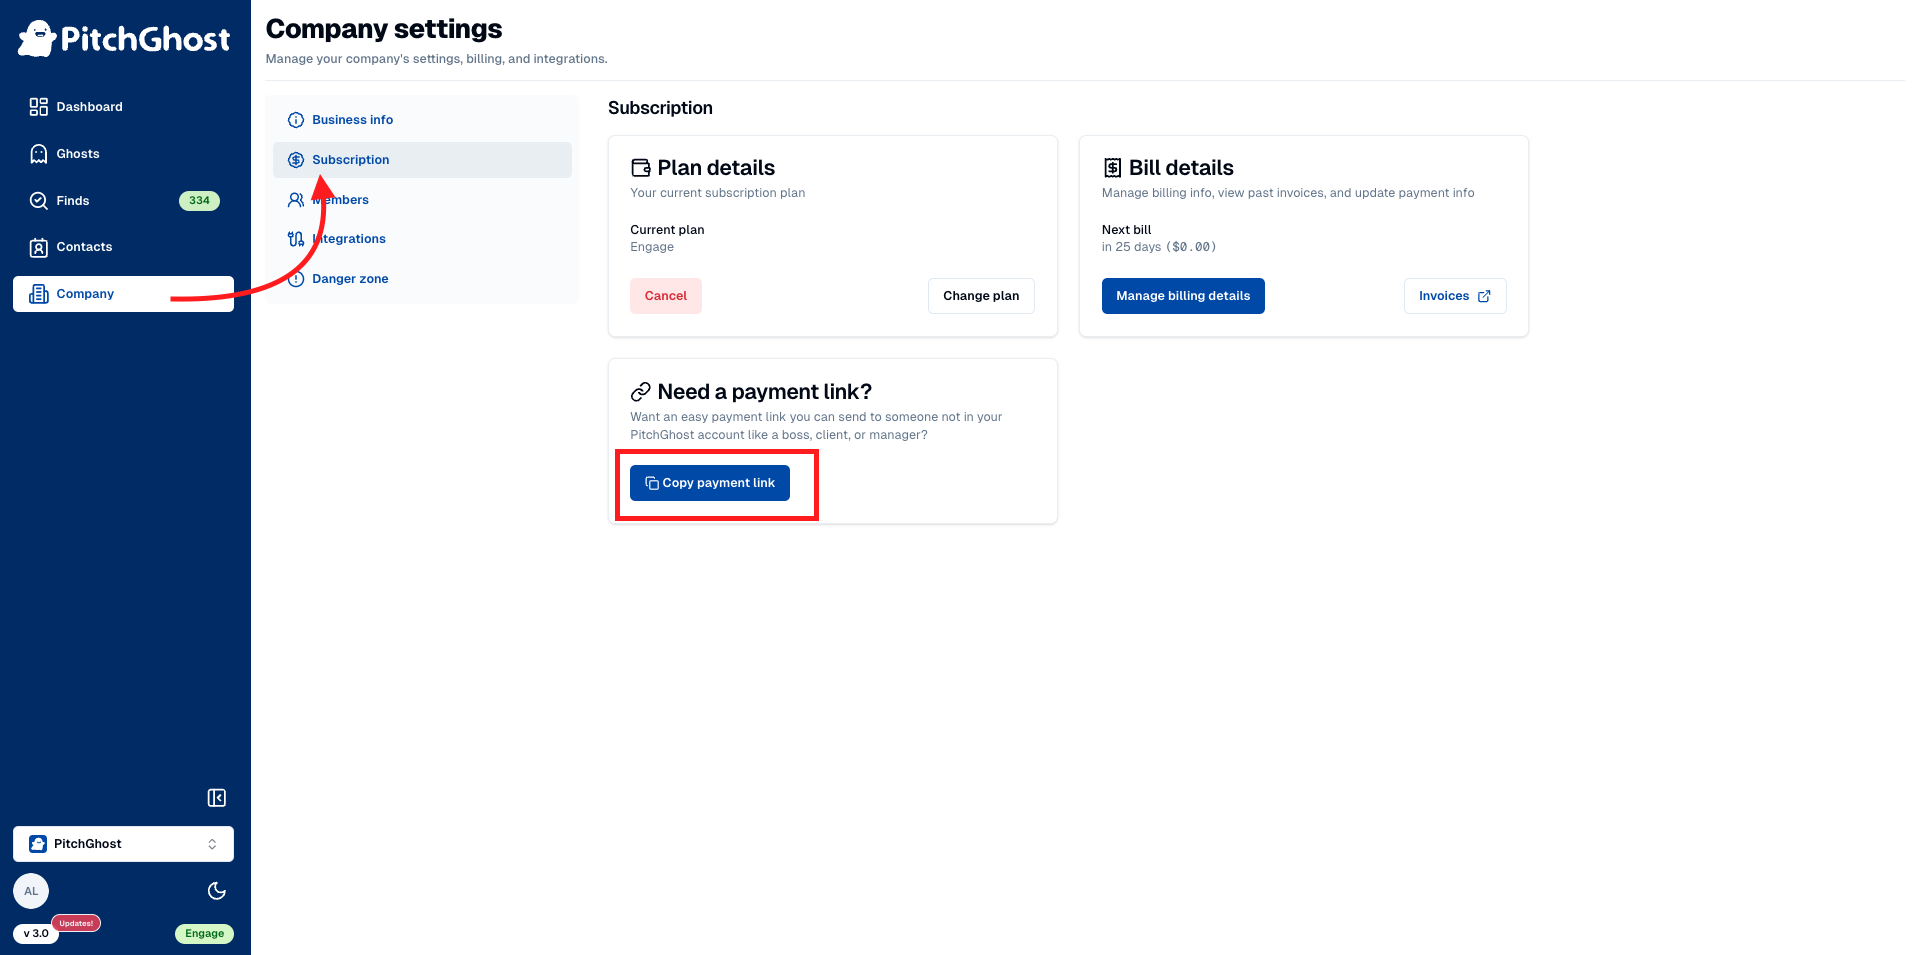
Task: Click the Updates! version badge
Action: coord(76,923)
